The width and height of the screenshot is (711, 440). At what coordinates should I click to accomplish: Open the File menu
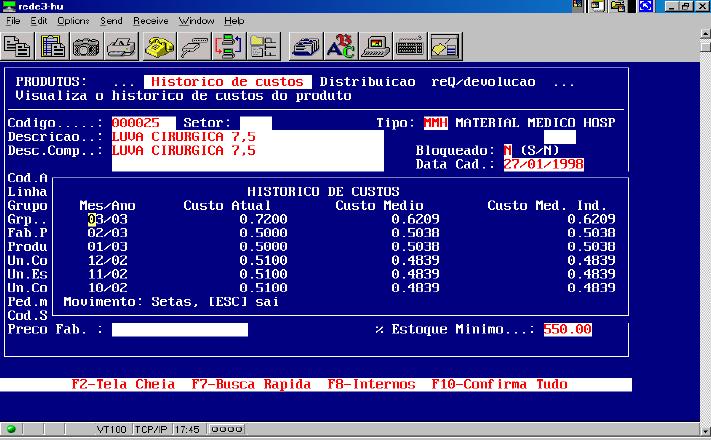[13, 21]
